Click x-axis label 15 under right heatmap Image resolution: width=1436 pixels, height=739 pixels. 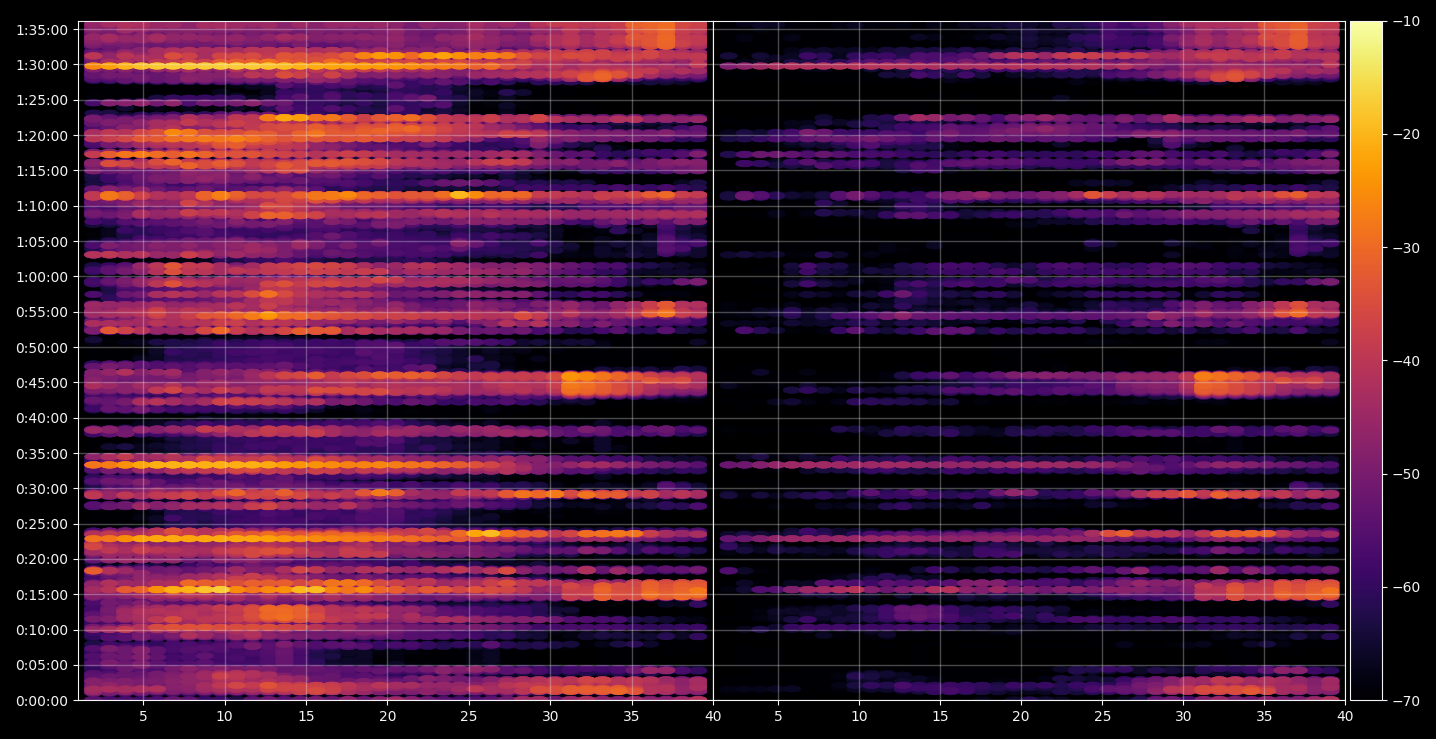point(940,716)
